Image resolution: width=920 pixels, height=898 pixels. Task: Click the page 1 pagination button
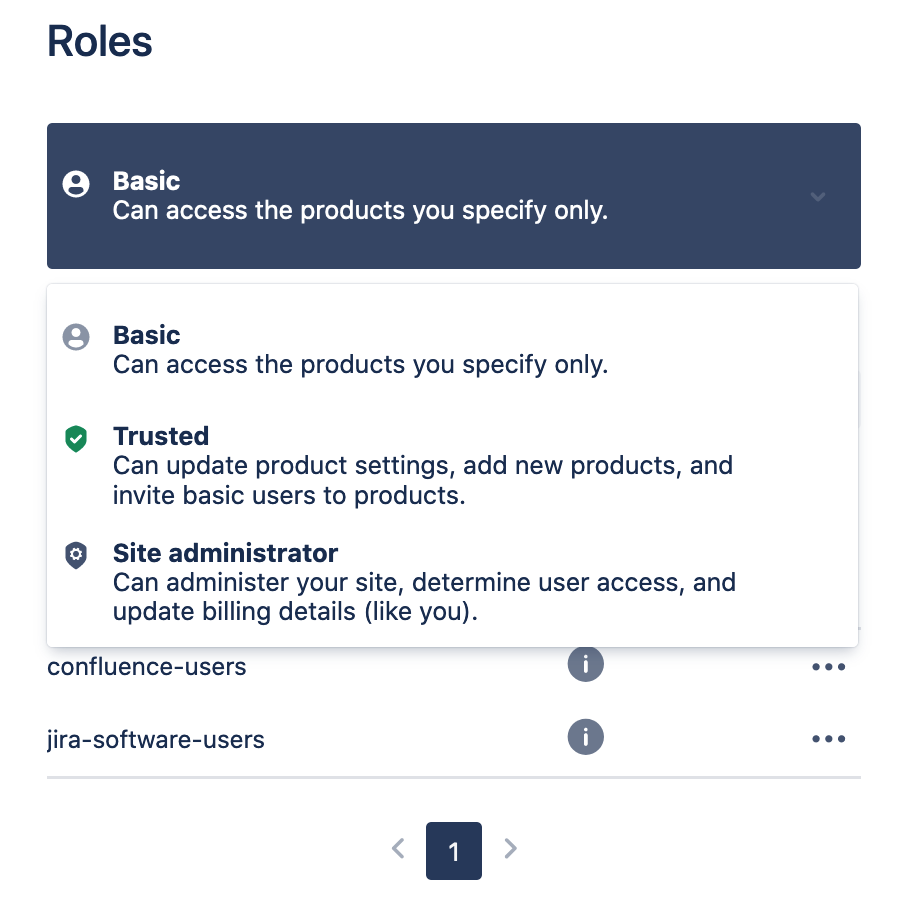[x=454, y=851]
